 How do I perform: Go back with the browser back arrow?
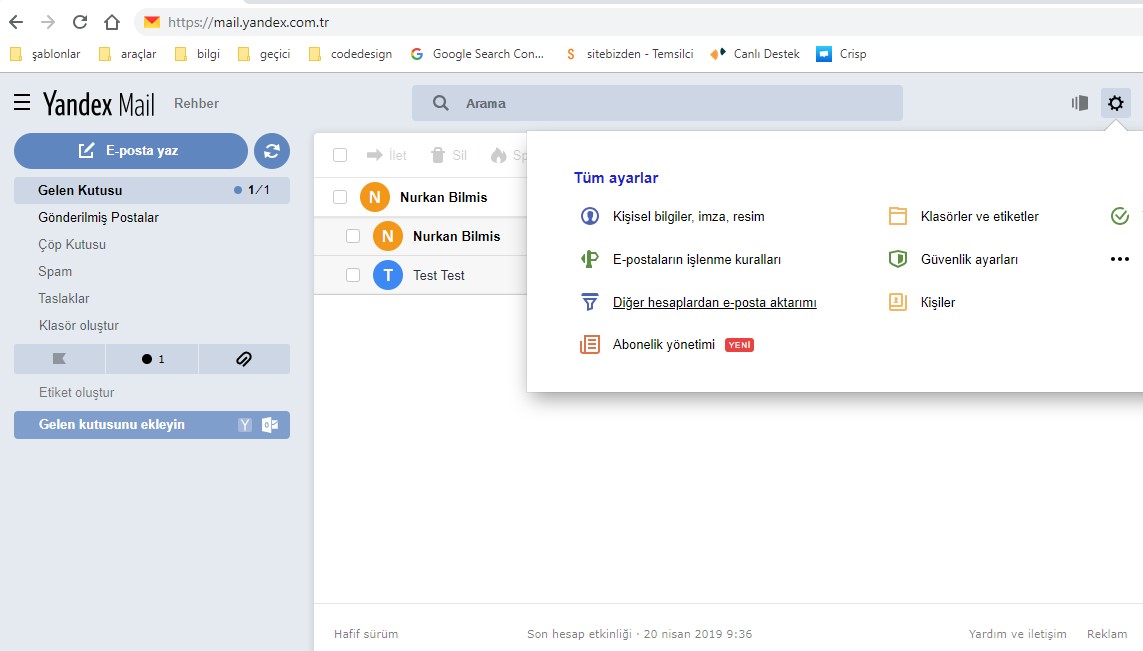coord(16,22)
